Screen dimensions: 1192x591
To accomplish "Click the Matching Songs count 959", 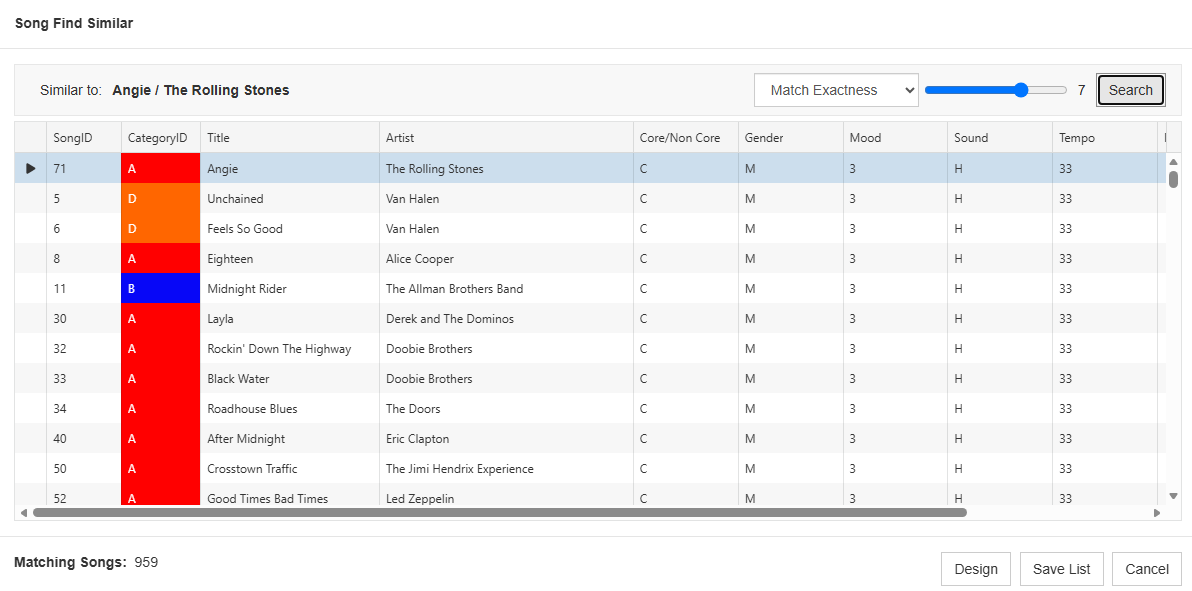I will pos(146,563).
